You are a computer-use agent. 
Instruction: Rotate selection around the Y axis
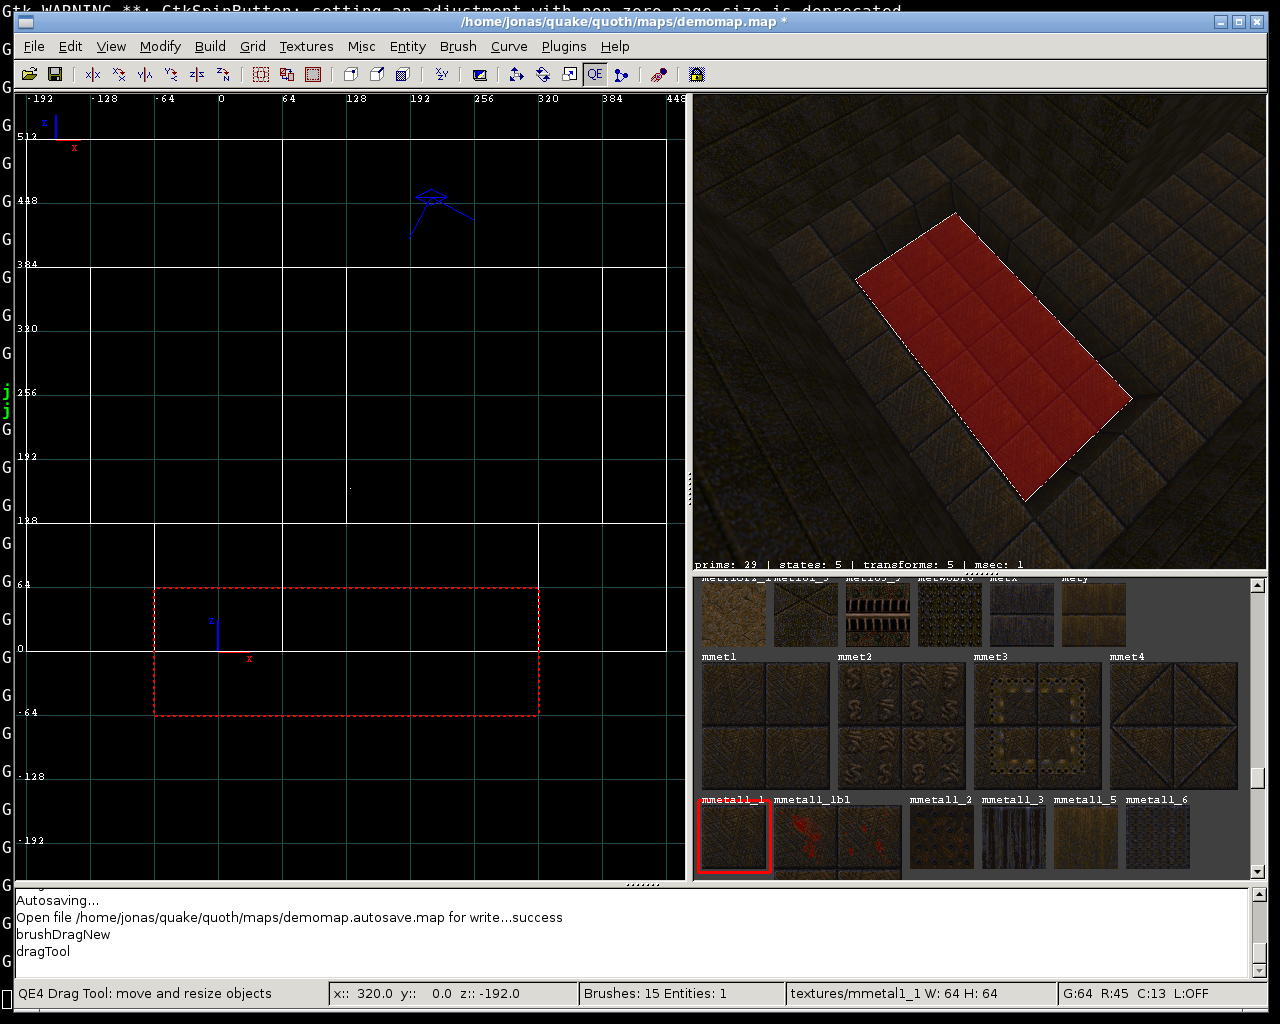[x=171, y=74]
